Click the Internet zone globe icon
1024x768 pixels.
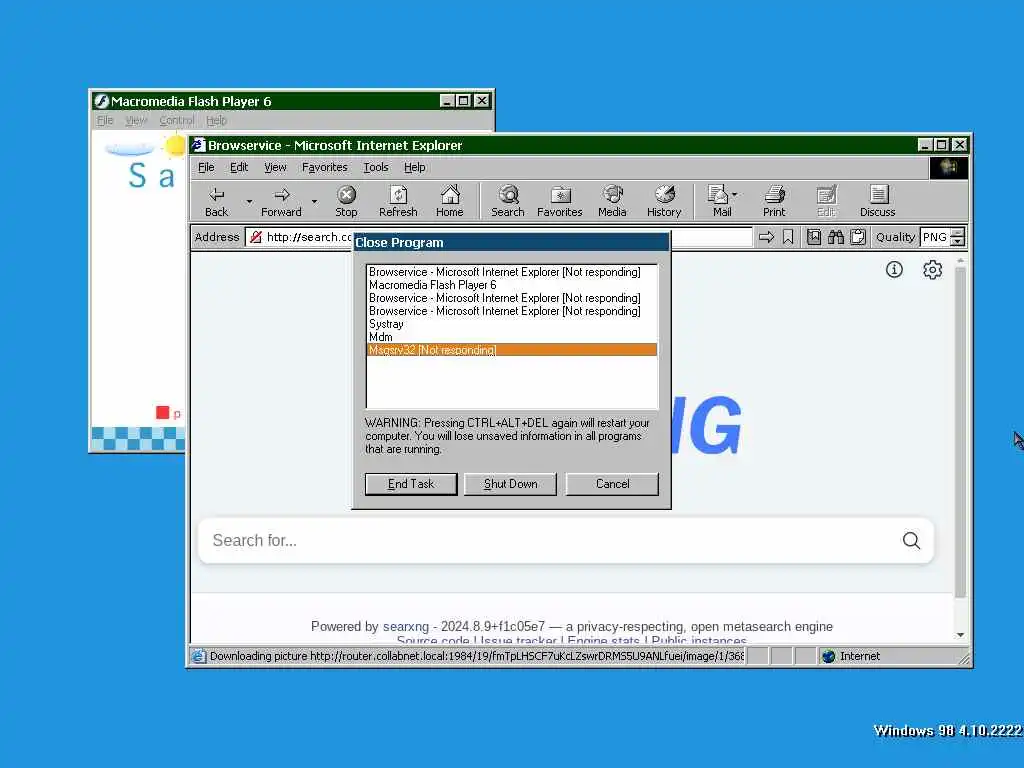829,656
